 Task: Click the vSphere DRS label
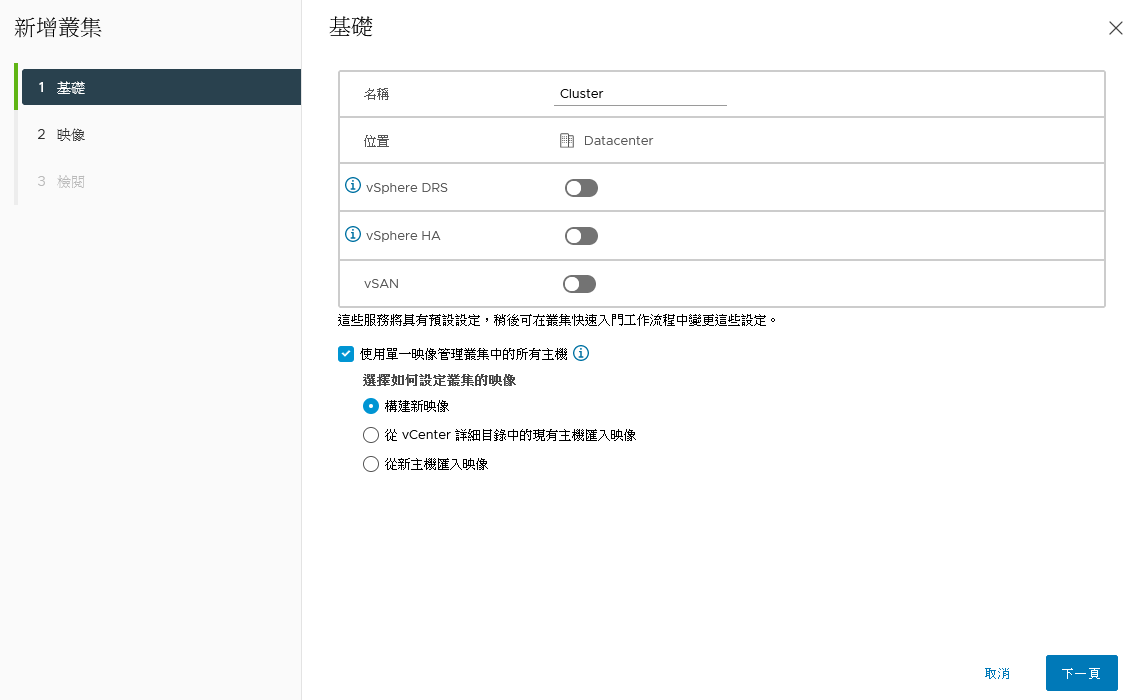pyautogui.click(x=406, y=187)
